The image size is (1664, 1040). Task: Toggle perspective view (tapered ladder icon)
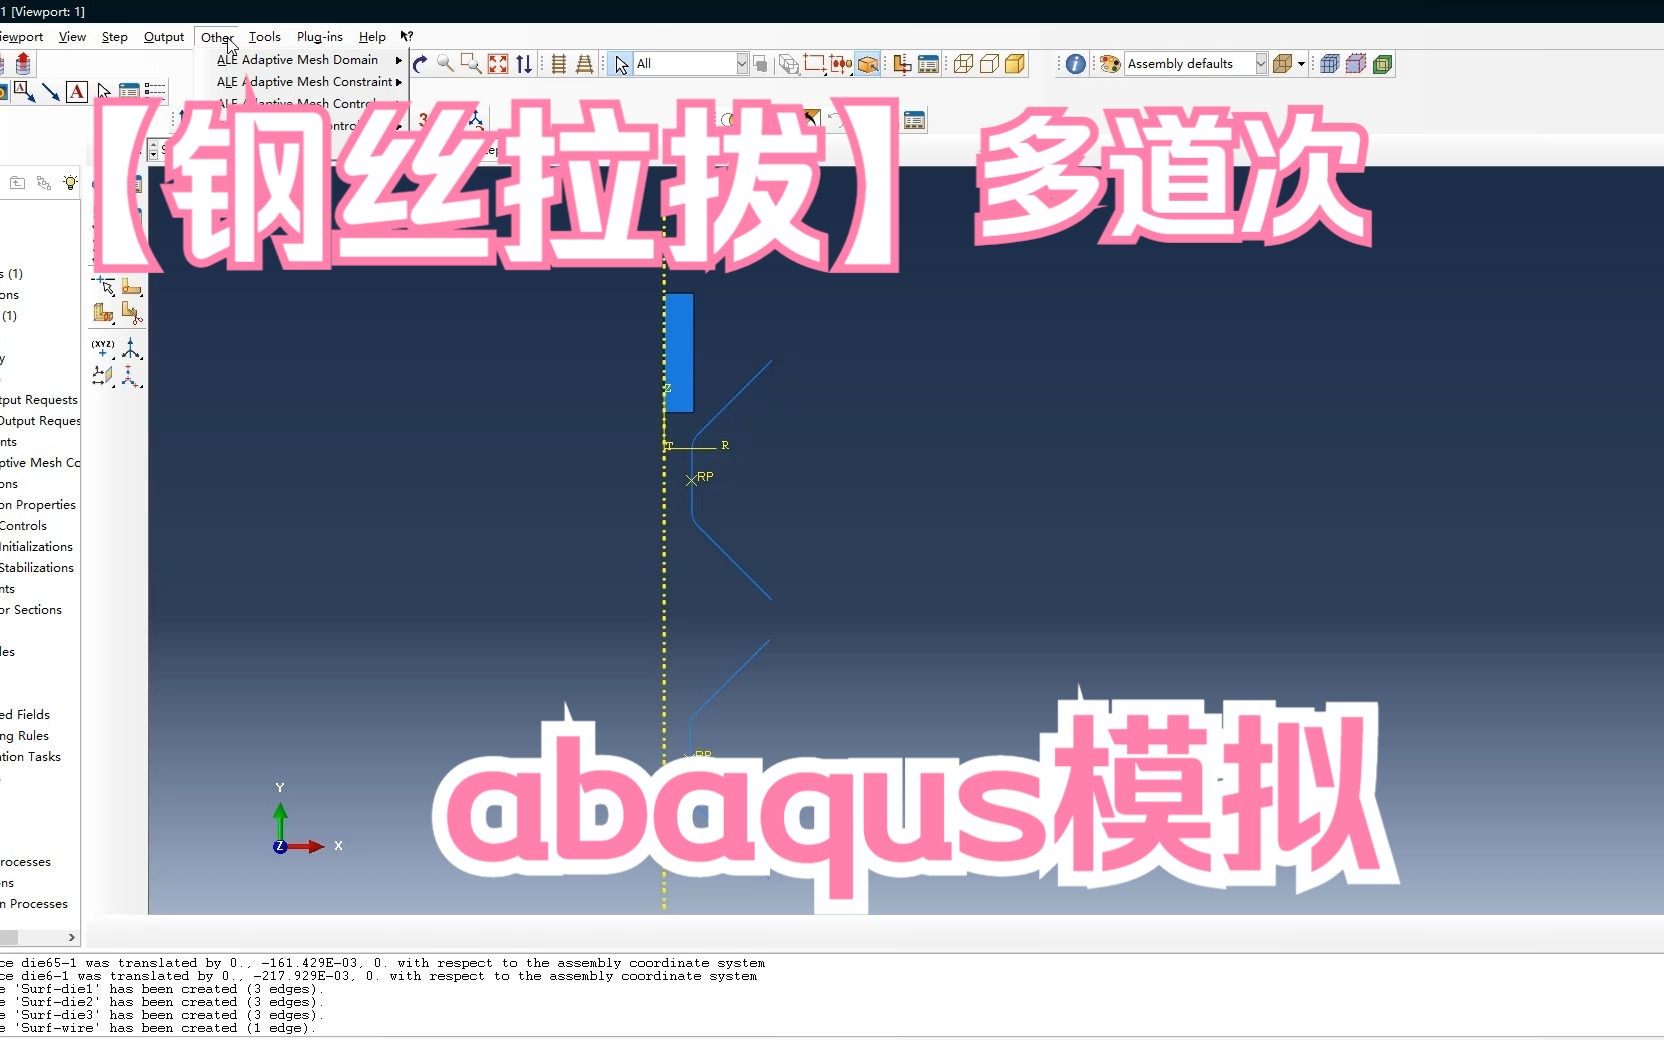[x=585, y=64]
